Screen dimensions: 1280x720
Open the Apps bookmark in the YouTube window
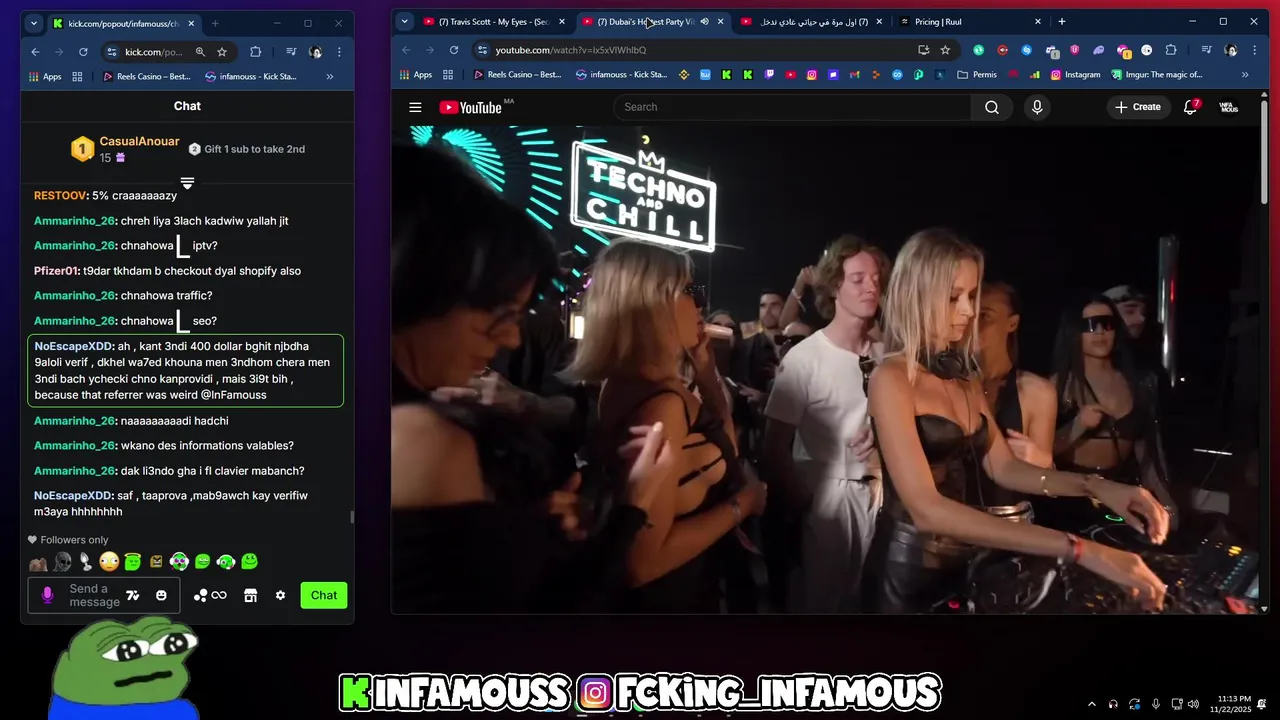(x=416, y=74)
